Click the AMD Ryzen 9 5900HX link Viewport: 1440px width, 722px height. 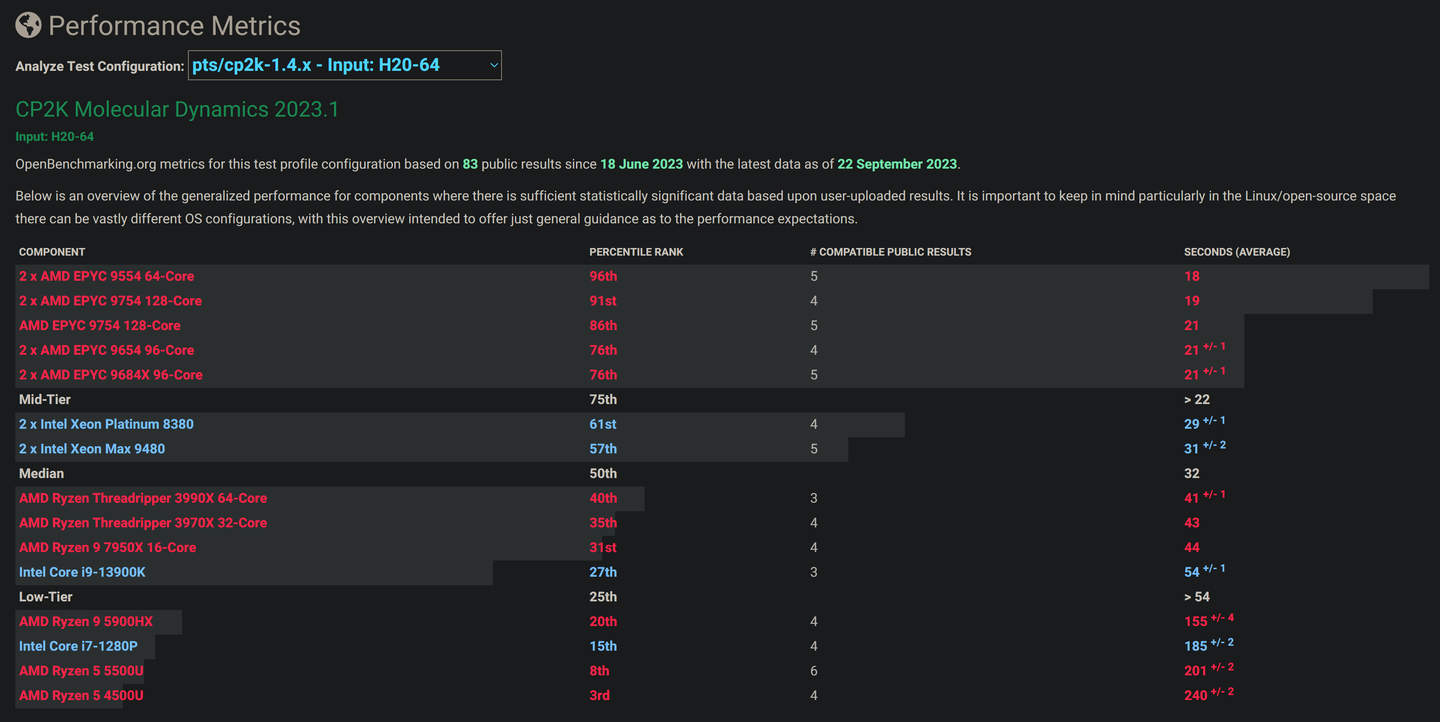click(x=86, y=622)
